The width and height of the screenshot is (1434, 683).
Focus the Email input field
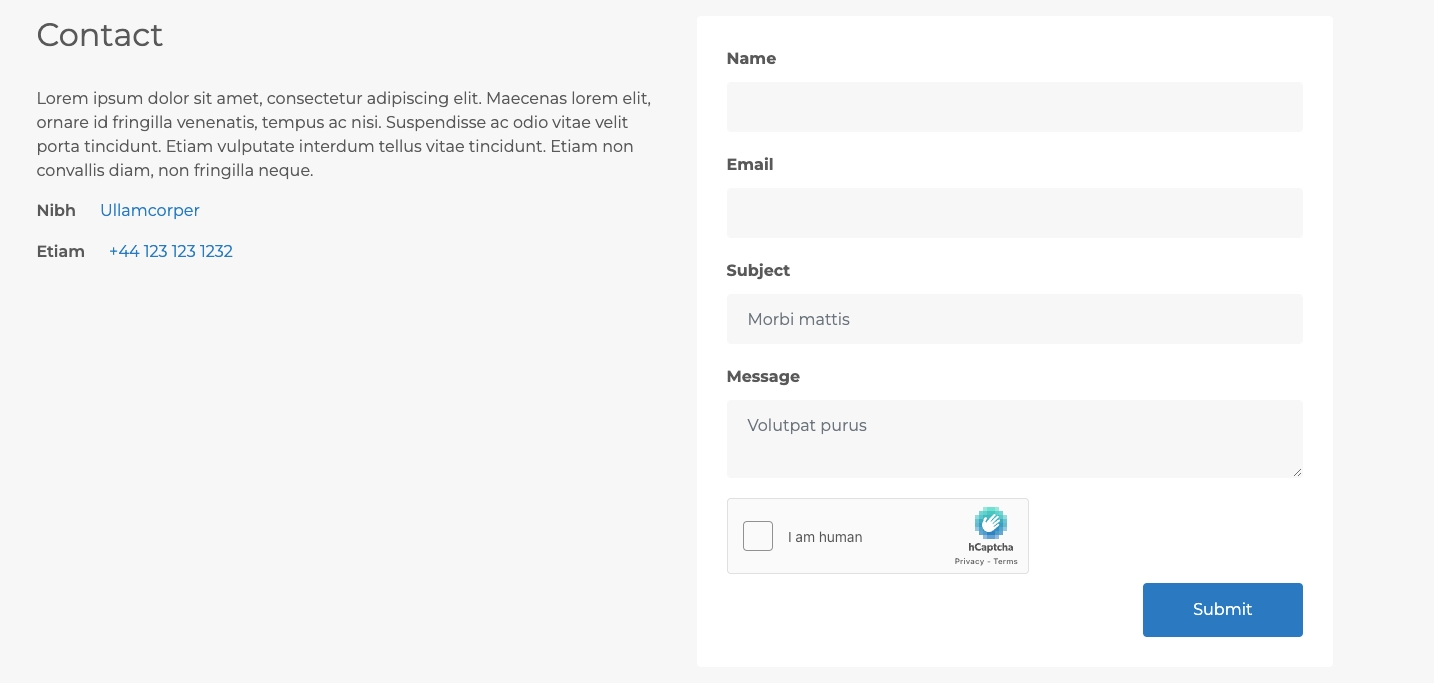[1014, 213]
